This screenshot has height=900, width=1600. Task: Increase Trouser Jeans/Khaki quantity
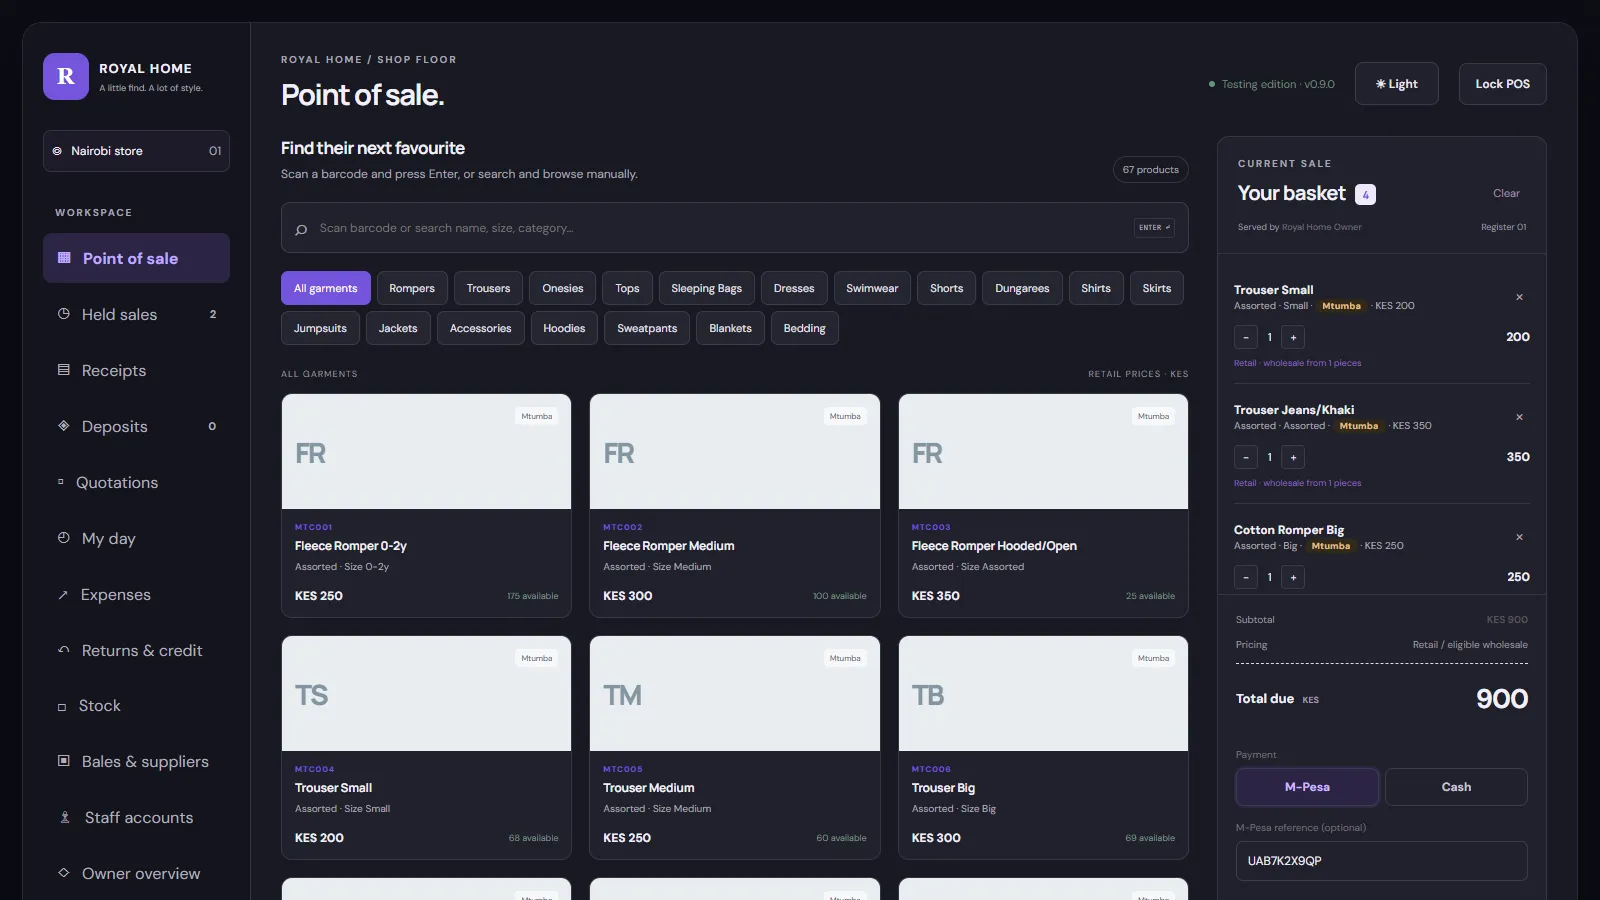pos(1293,457)
